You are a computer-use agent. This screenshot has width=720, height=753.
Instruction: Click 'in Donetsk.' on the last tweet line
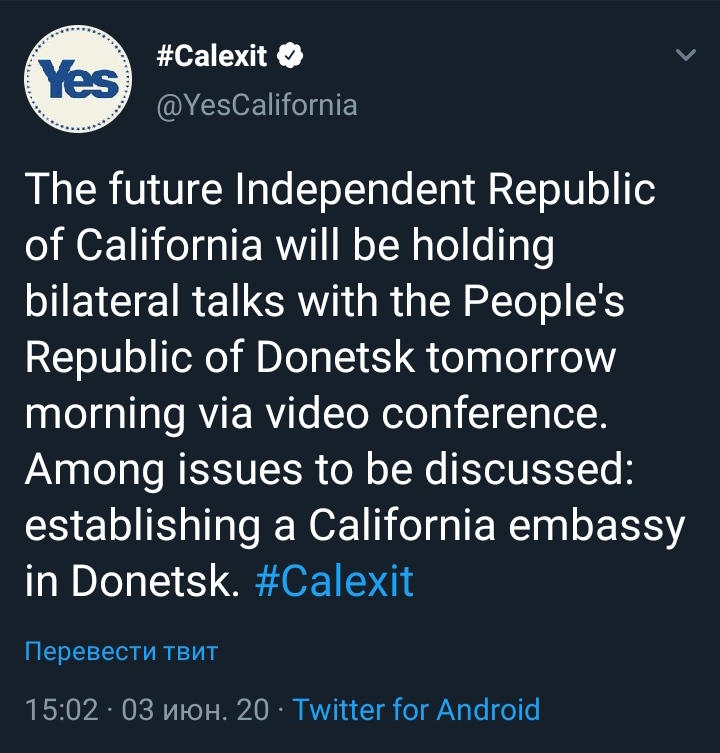132,581
